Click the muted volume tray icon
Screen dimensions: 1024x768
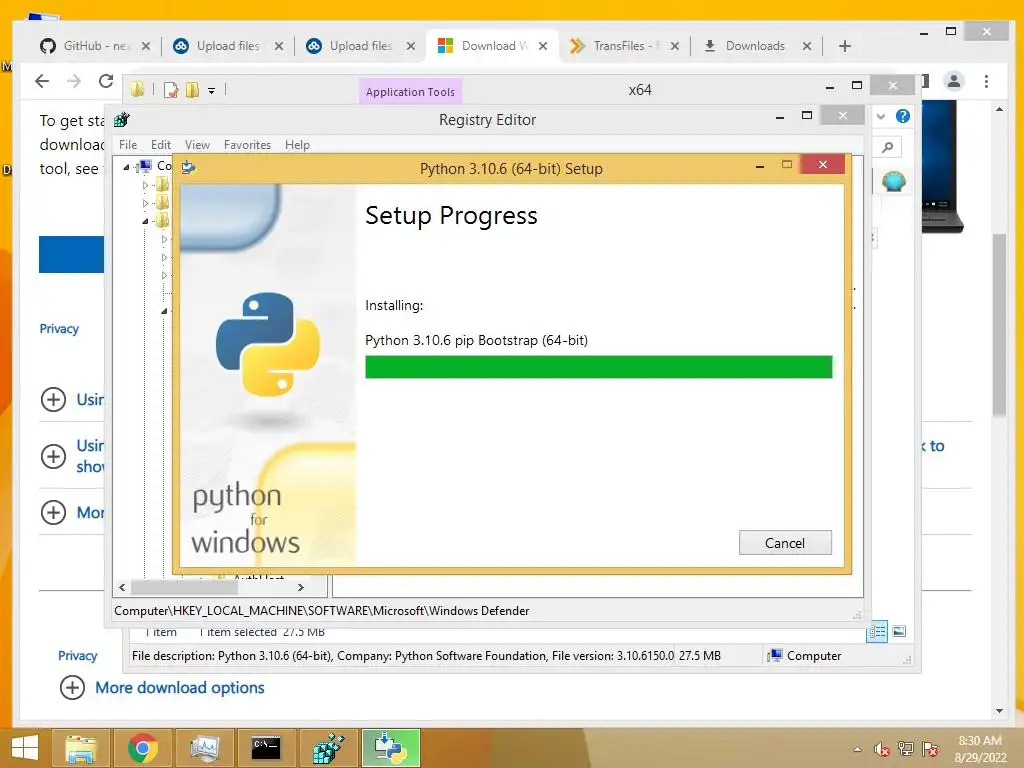(882, 749)
